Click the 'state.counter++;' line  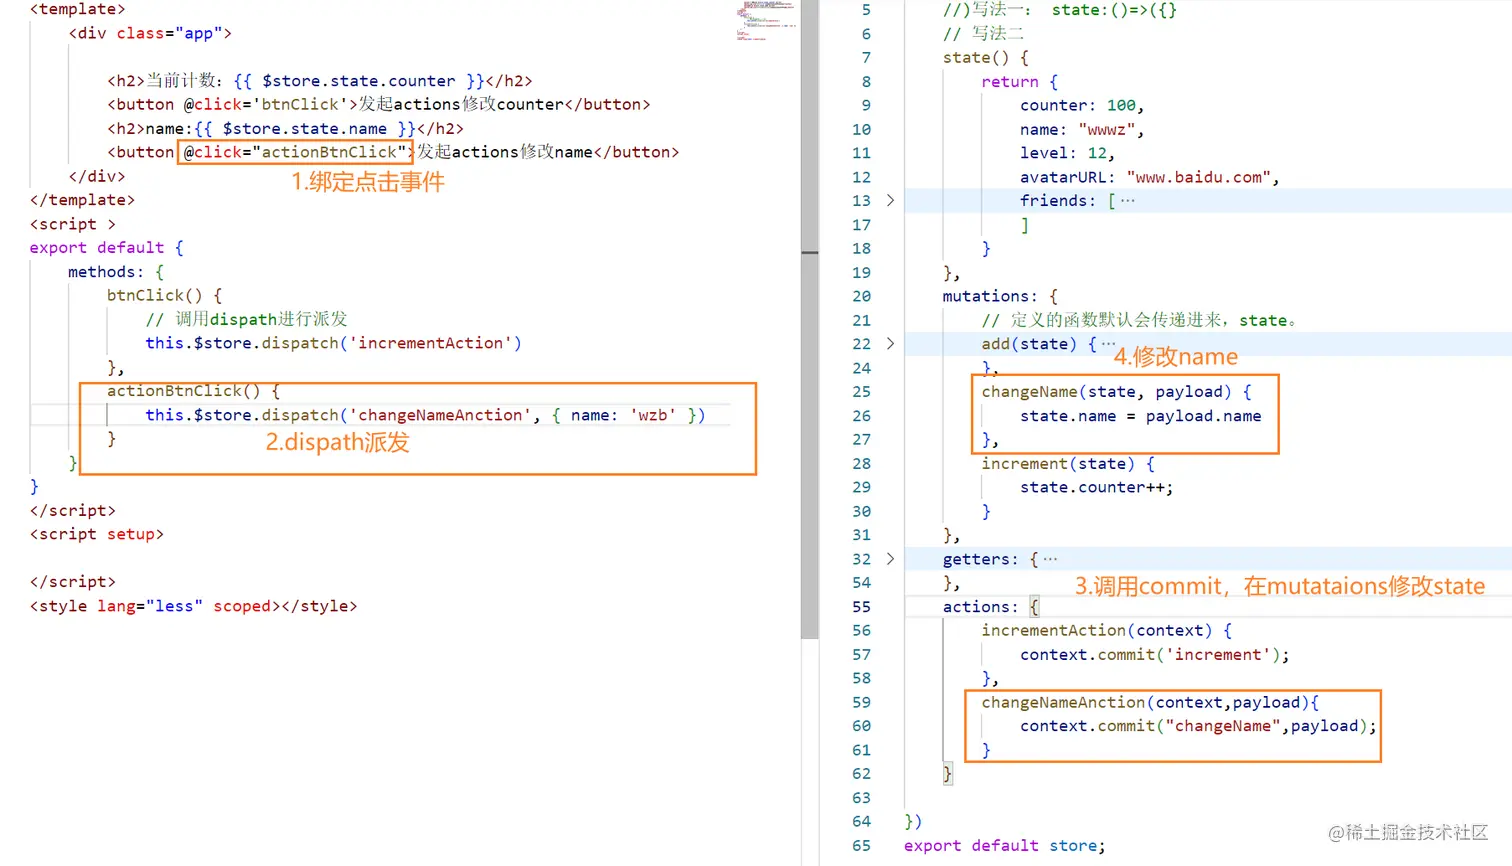pyautogui.click(x=1097, y=487)
